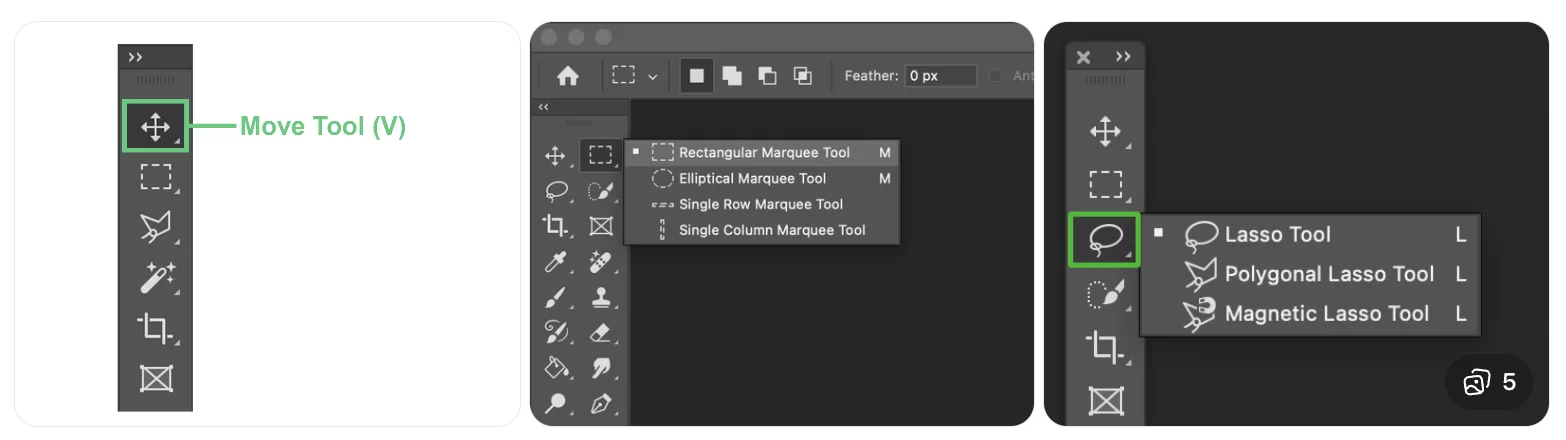Choose Elliptical Marquee Tool from the flyout

(x=752, y=179)
